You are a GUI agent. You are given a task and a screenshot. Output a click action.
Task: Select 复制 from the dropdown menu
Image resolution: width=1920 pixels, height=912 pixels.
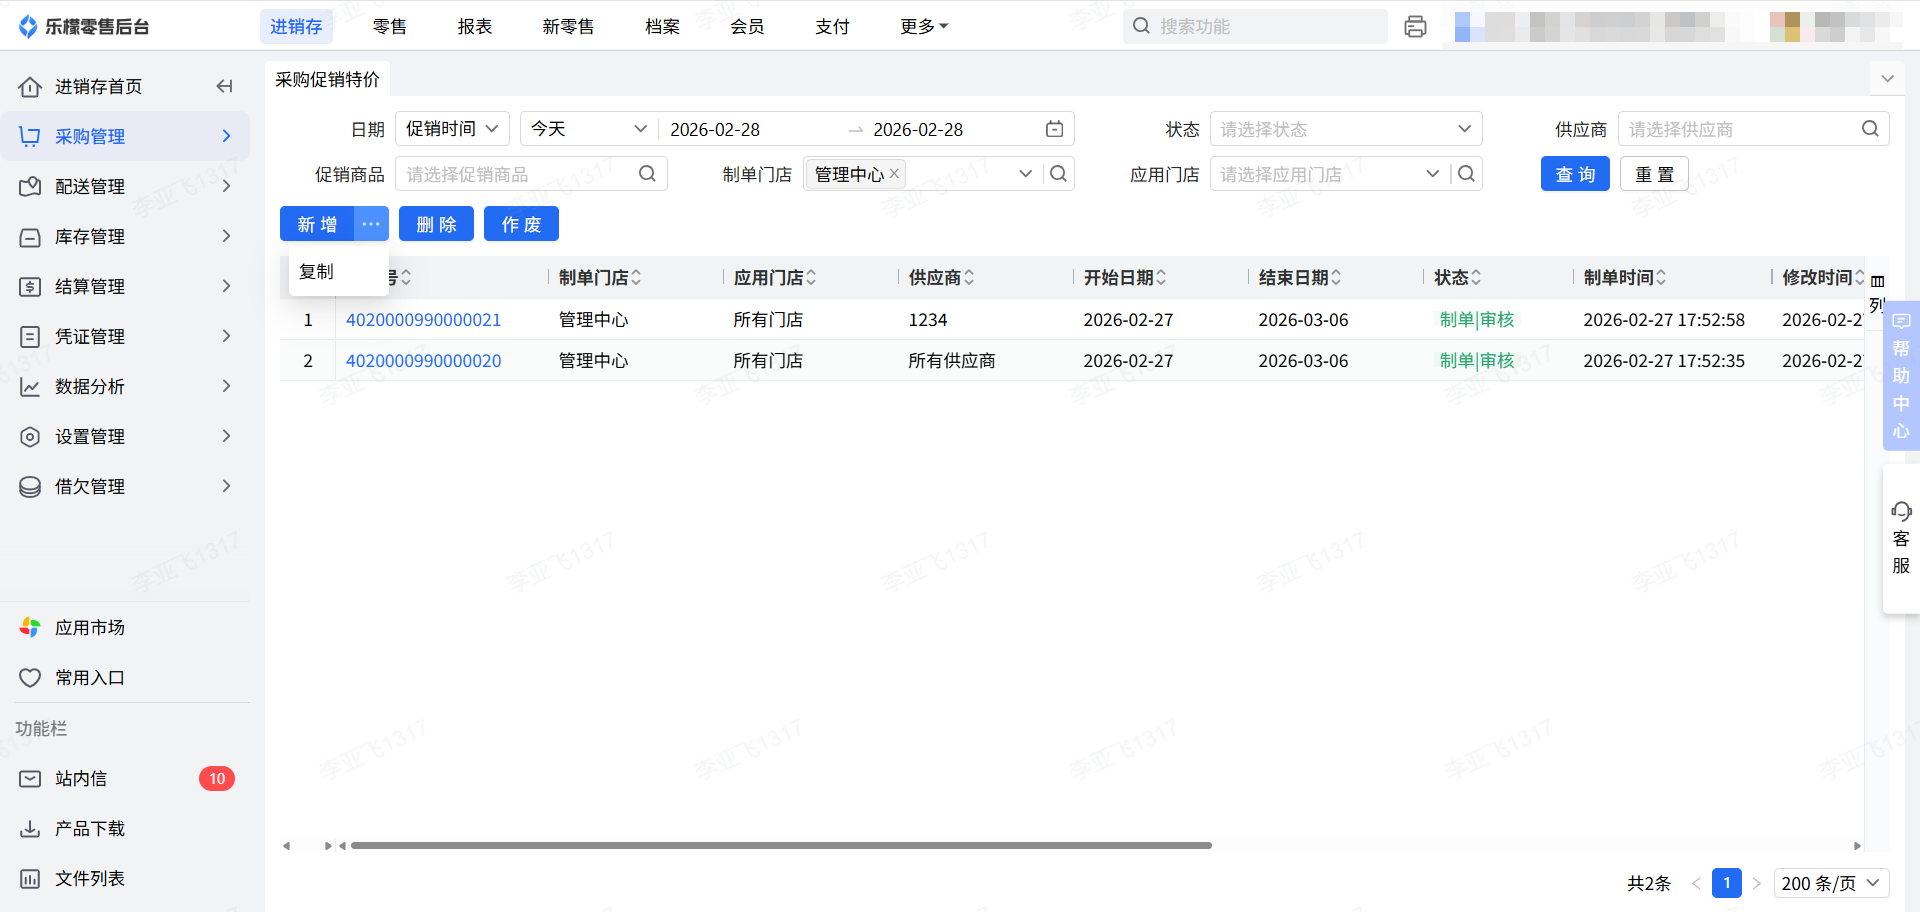pyautogui.click(x=317, y=272)
